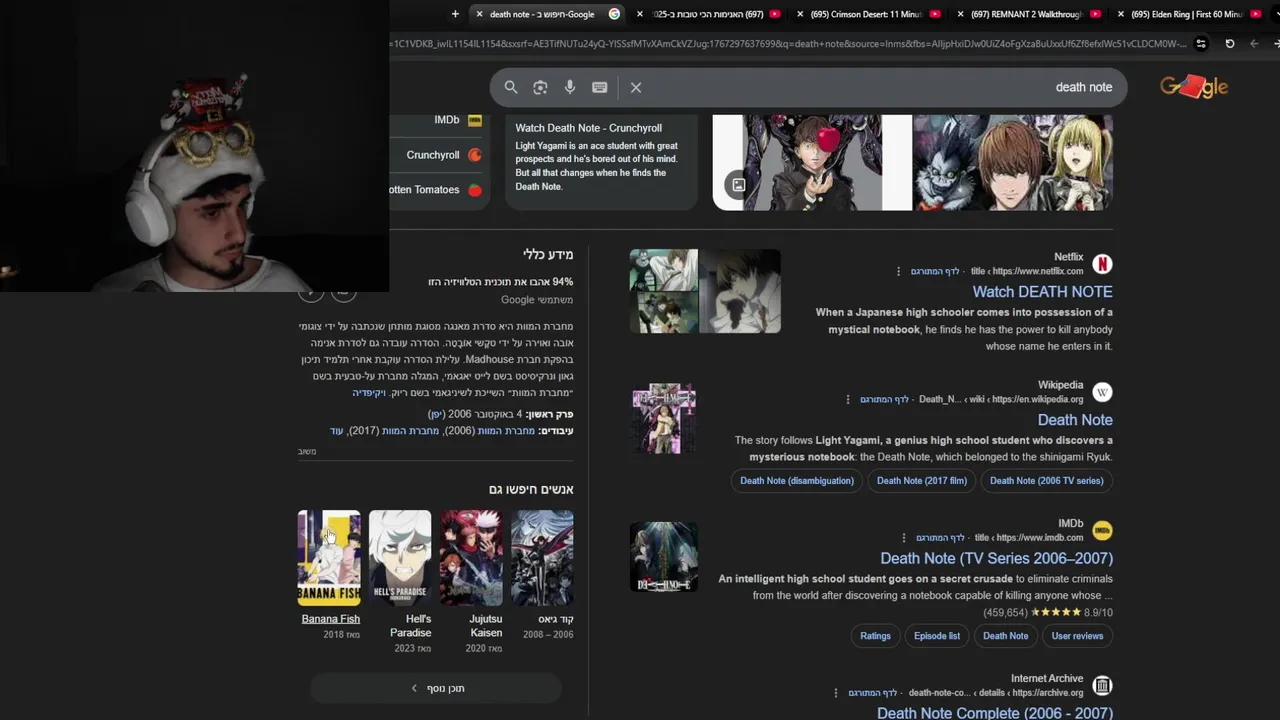Open the Hell's Paradise poster thumbnail
This screenshot has height=720, width=1280.
pyautogui.click(x=400, y=558)
